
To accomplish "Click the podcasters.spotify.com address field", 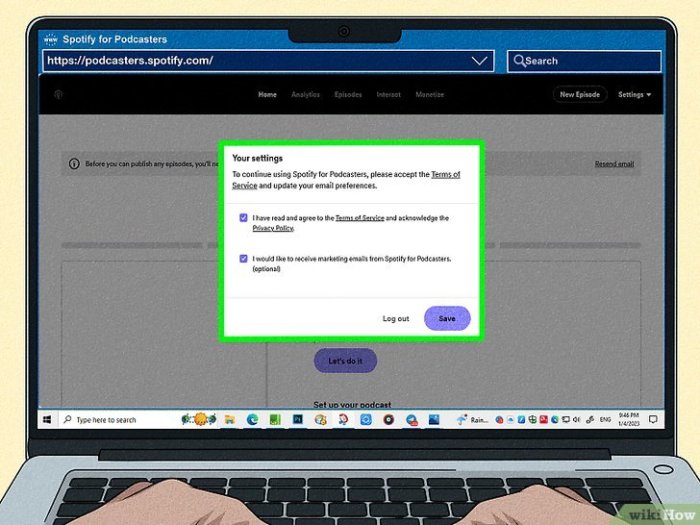I will [x=268, y=61].
